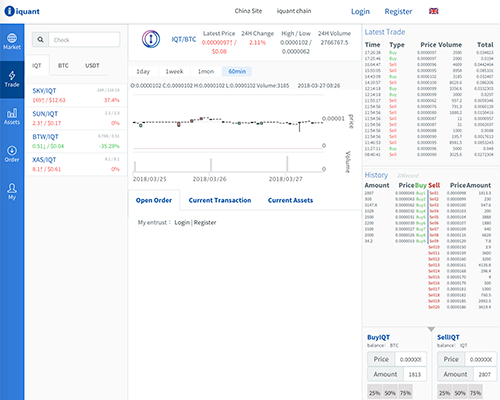
Task: Open the China Site link
Action: coord(248,11)
